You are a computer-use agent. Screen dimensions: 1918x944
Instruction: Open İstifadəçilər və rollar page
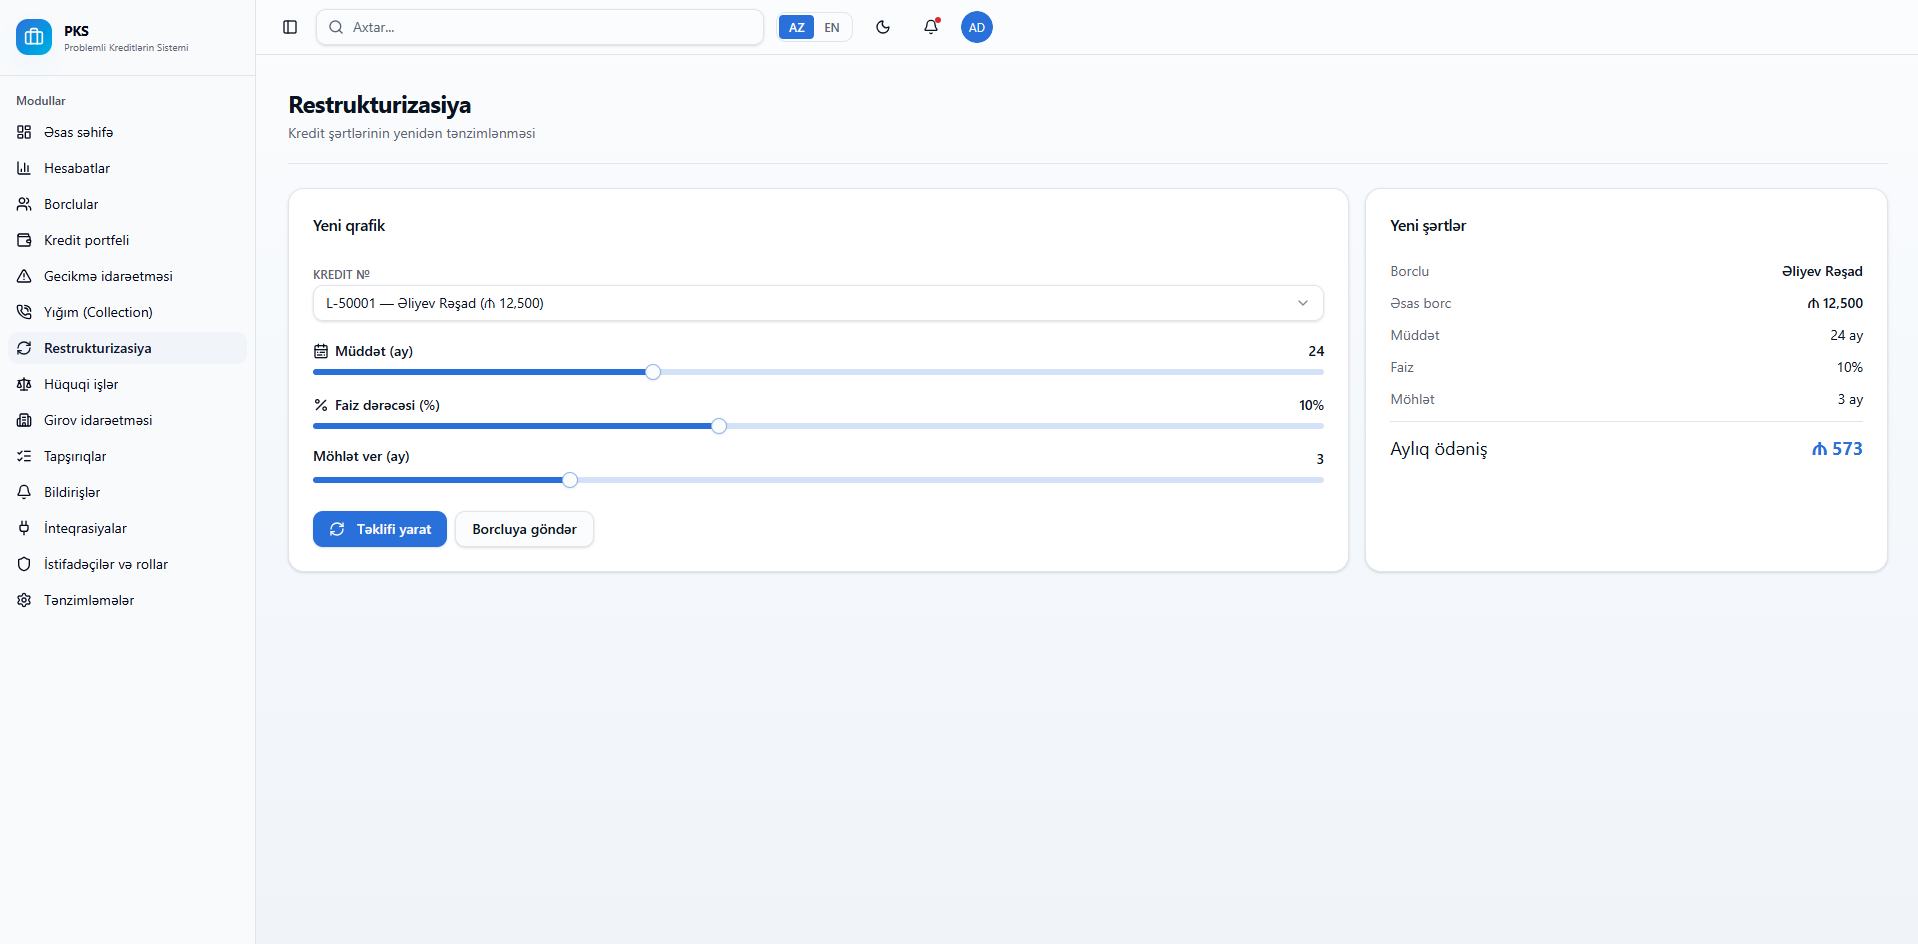coord(127,564)
